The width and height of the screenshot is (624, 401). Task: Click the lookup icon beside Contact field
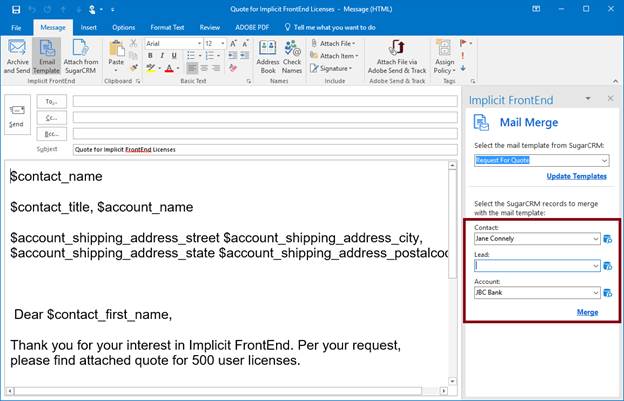pos(607,239)
